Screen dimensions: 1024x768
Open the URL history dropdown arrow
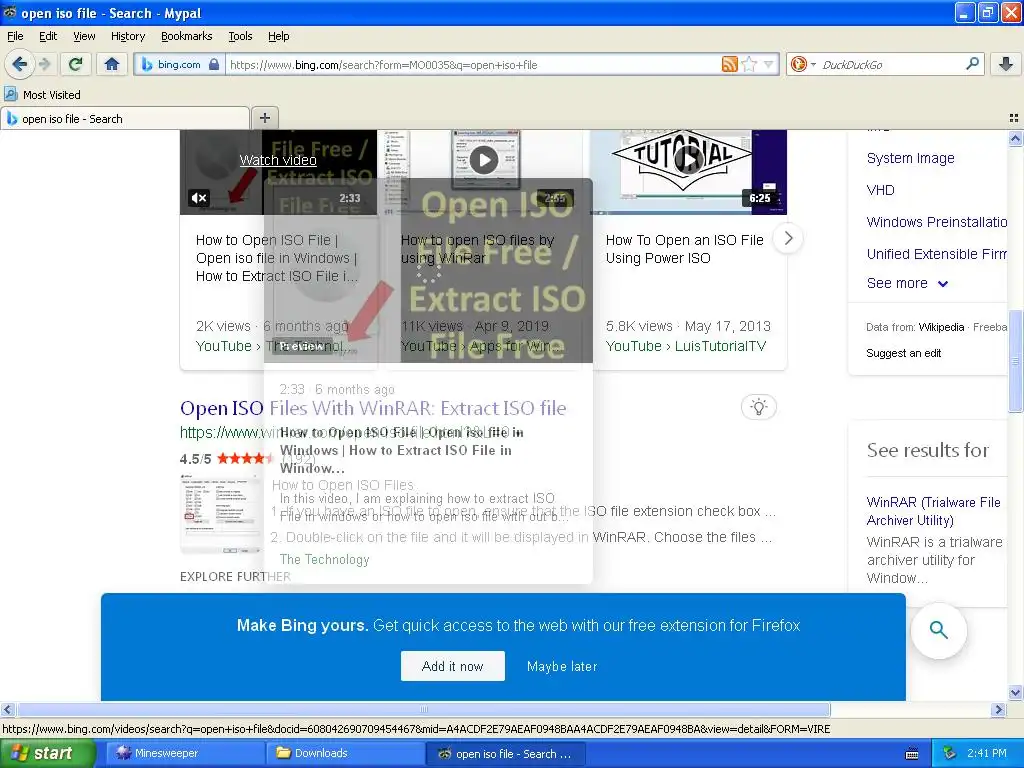click(769, 64)
